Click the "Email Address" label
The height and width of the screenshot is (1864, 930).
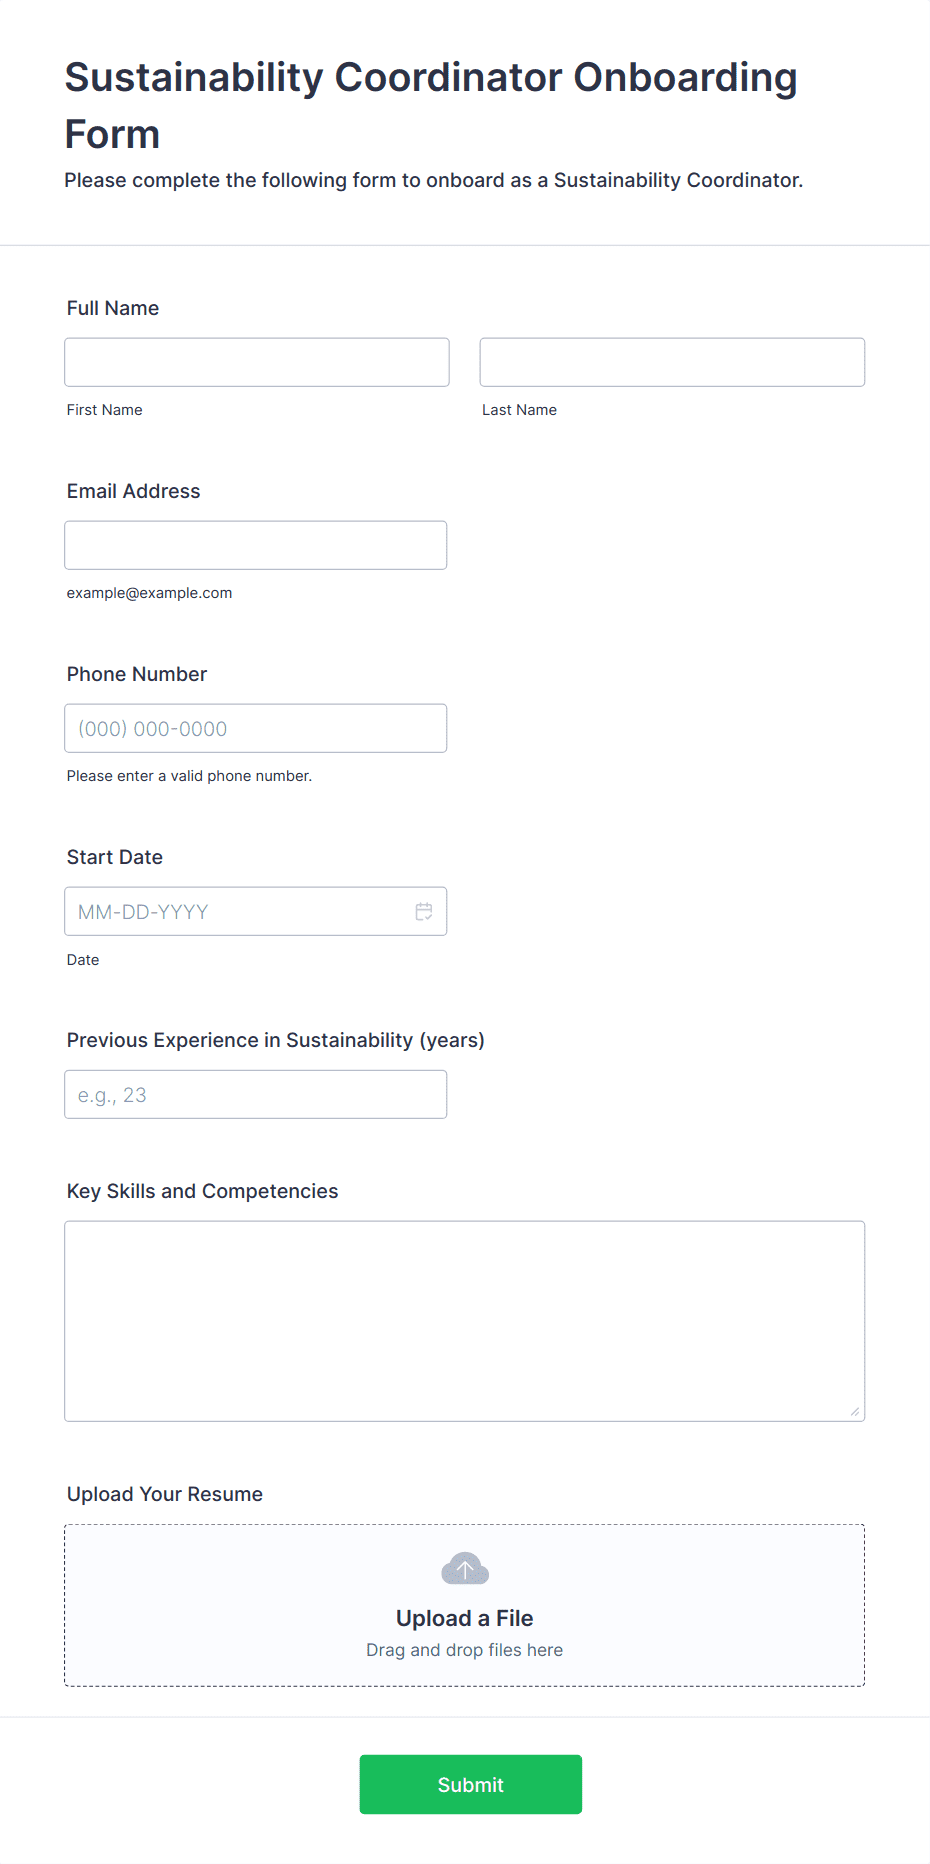click(x=134, y=491)
